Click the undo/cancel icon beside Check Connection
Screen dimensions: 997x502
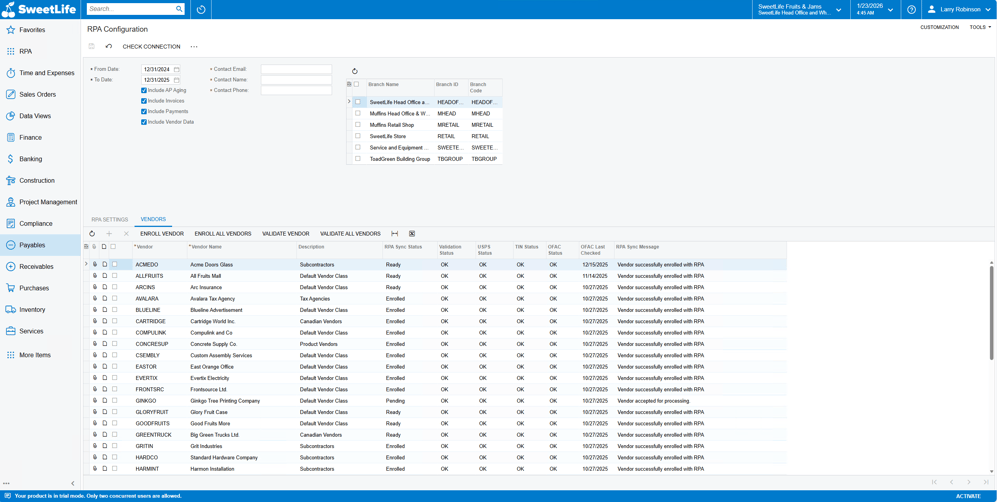(109, 46)
